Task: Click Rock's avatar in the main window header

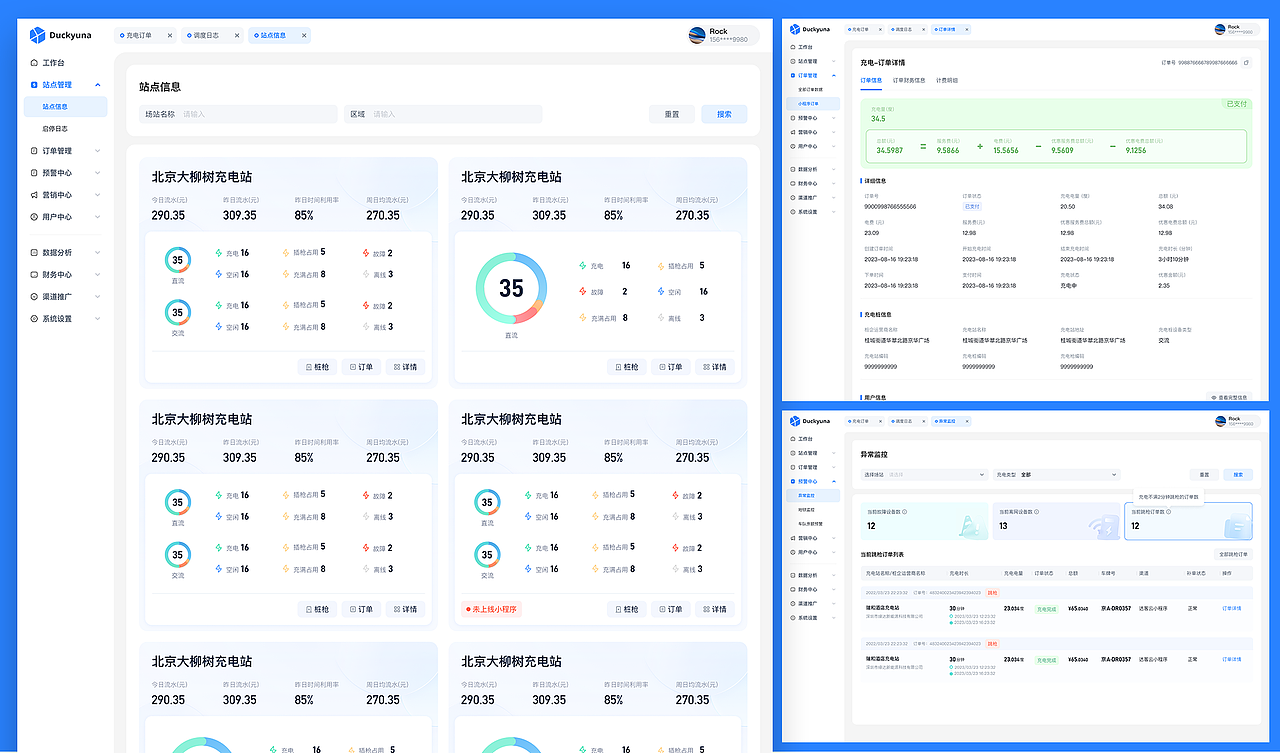Action: point(697,35)
